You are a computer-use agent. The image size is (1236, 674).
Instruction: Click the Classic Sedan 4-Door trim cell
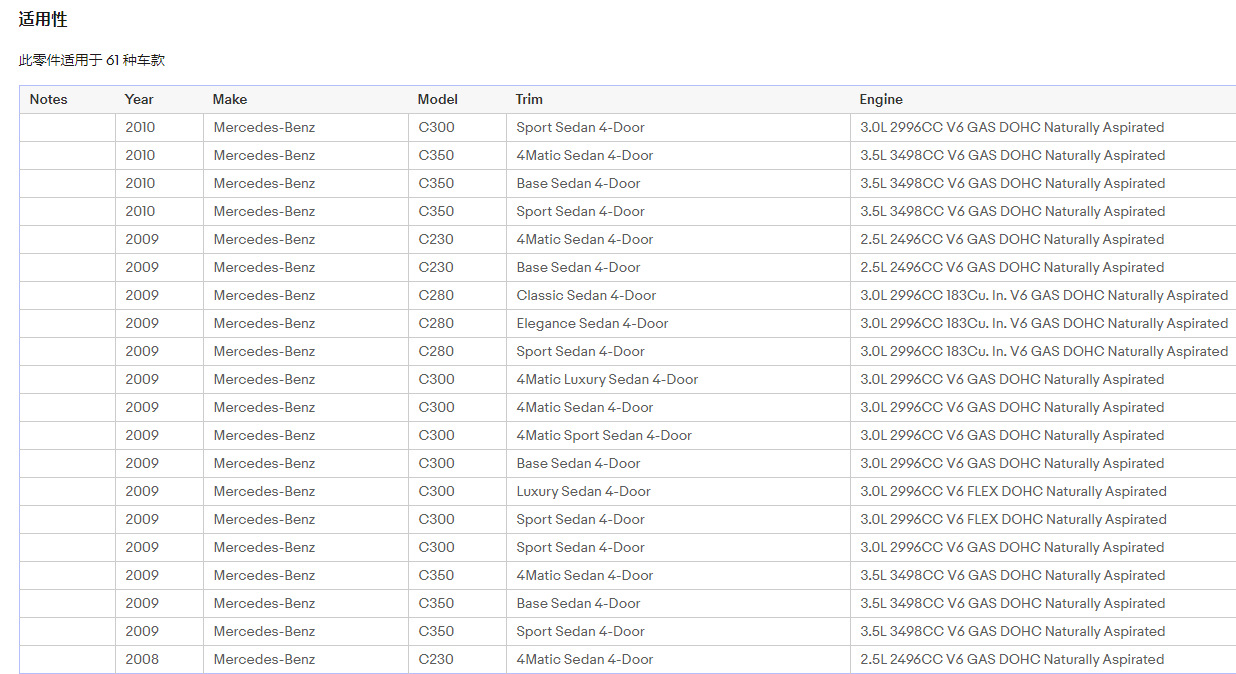coord(678,296)
